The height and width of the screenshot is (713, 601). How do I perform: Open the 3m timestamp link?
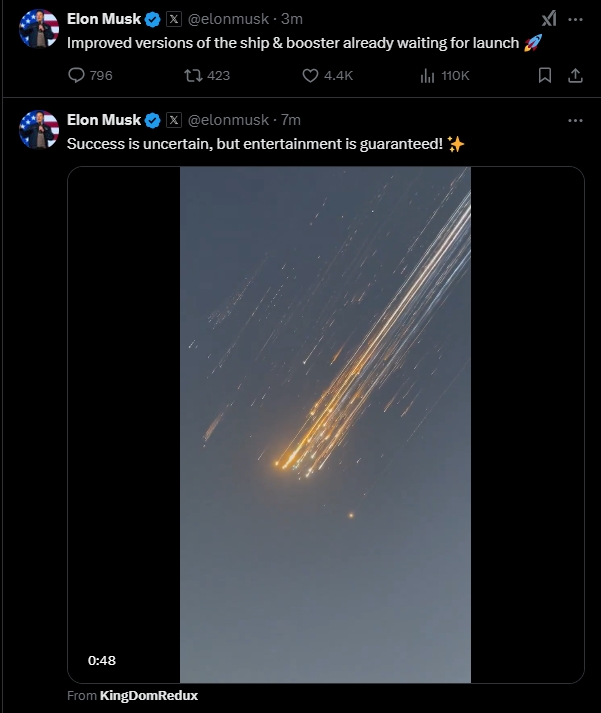tap(293, 19)
